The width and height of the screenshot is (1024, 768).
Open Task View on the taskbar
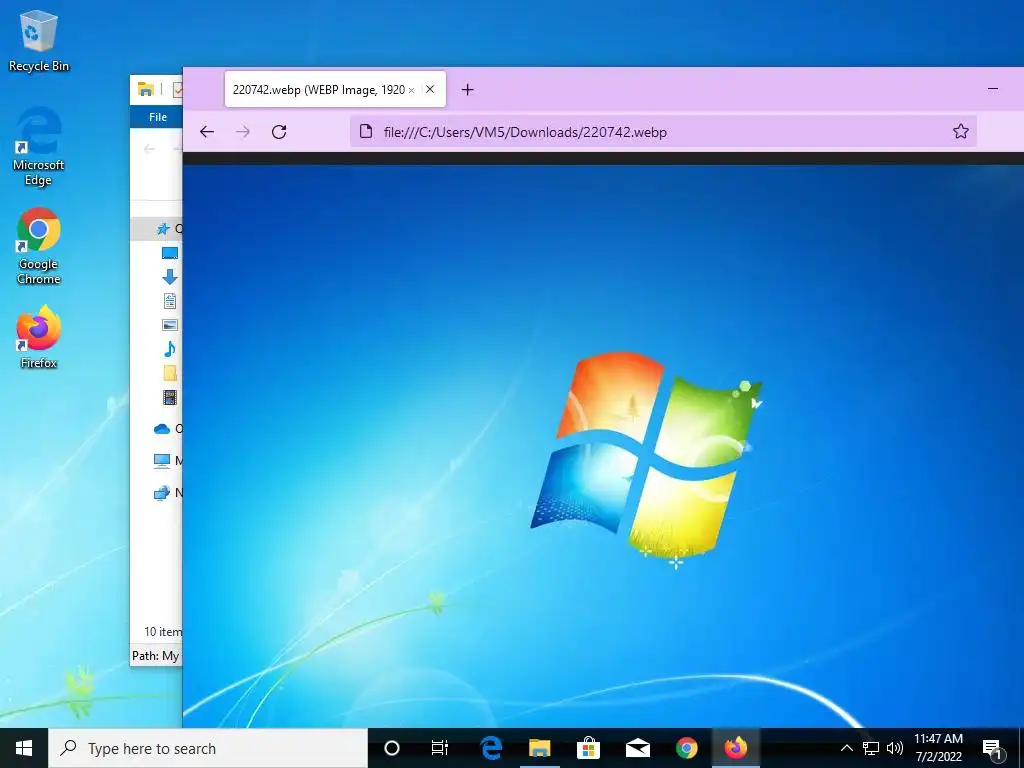[440, 748]
